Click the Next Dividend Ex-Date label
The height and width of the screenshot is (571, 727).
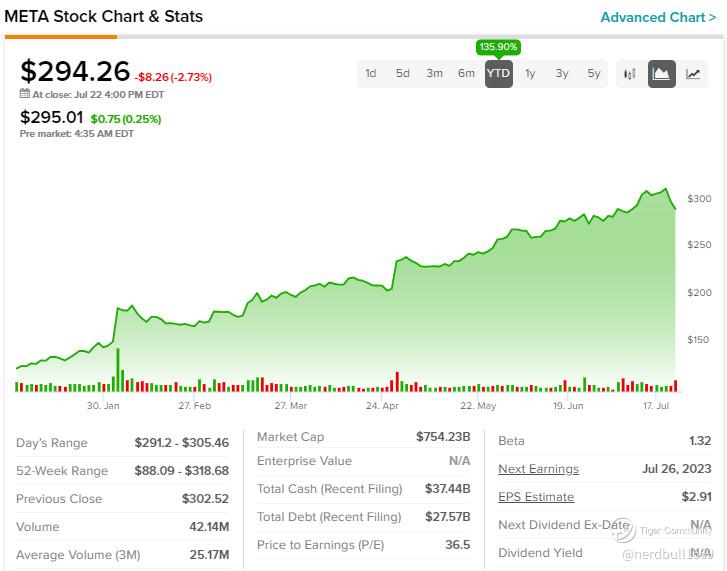click(564, 525)
